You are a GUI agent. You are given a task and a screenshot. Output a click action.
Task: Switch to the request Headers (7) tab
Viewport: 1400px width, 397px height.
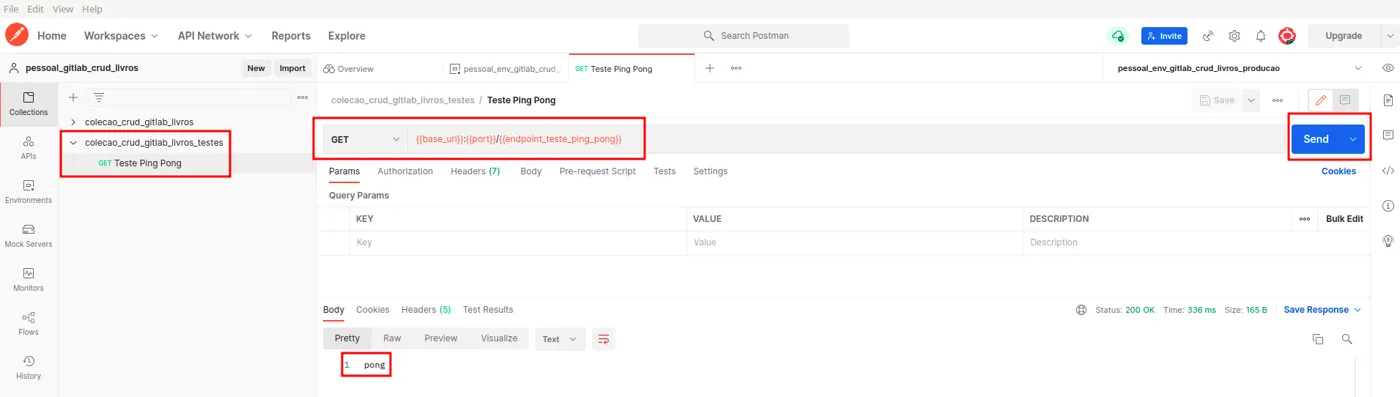[475, 171]
